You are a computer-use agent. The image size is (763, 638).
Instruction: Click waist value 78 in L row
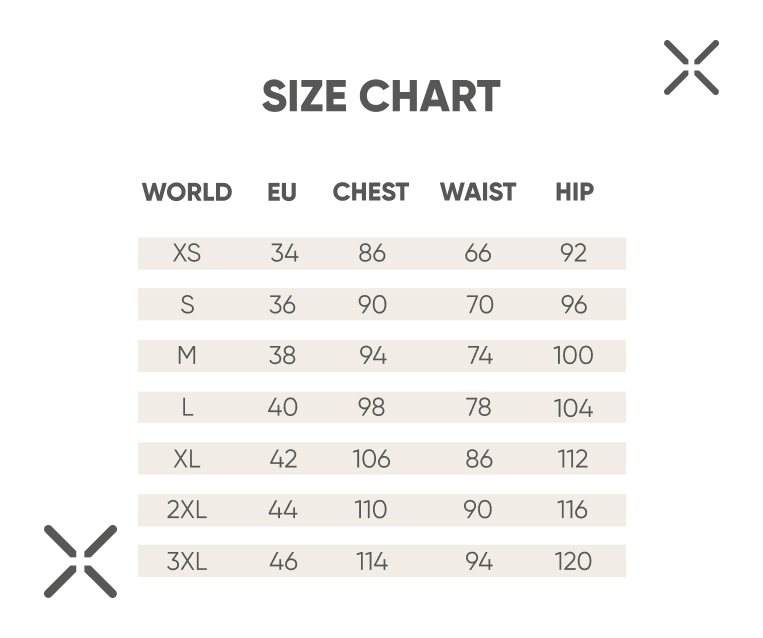479,407
